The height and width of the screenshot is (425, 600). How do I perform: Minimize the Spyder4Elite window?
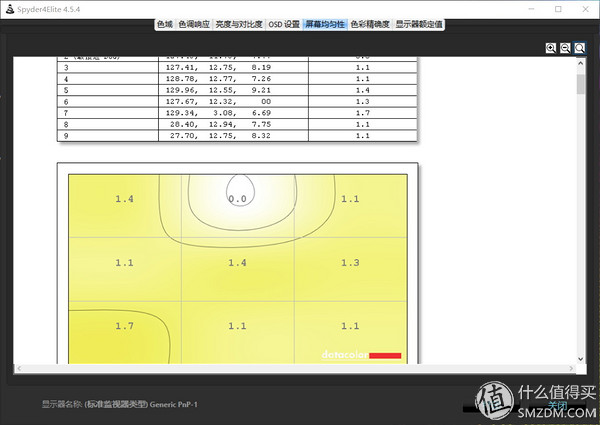pyautogui.click(x=532, y=9)
